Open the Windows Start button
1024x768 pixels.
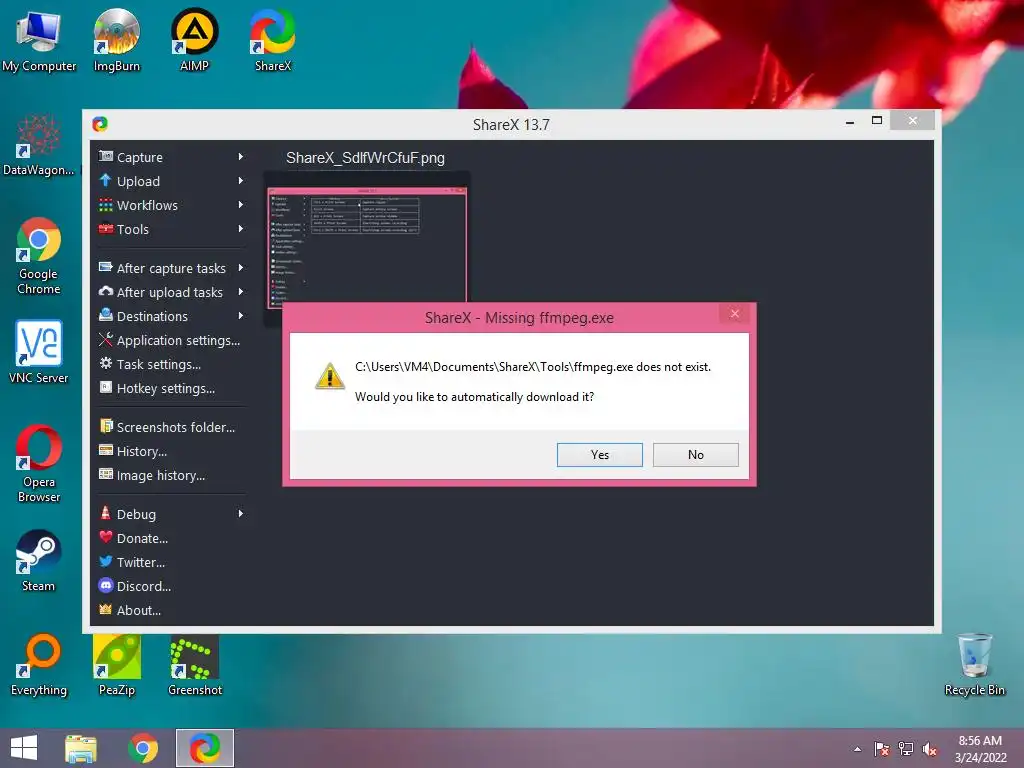(x=24, y=748)
